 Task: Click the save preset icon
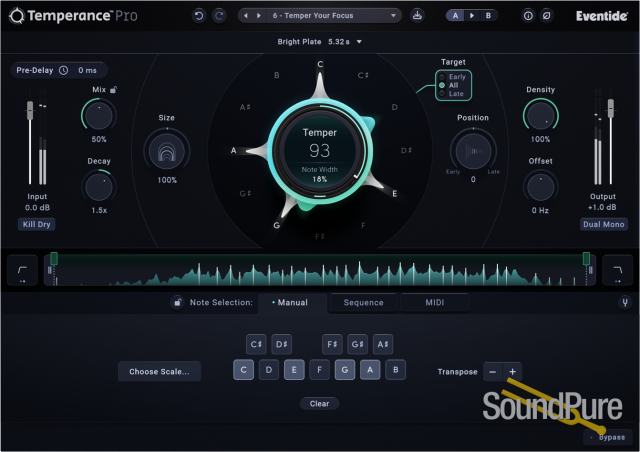click(417, 16)
